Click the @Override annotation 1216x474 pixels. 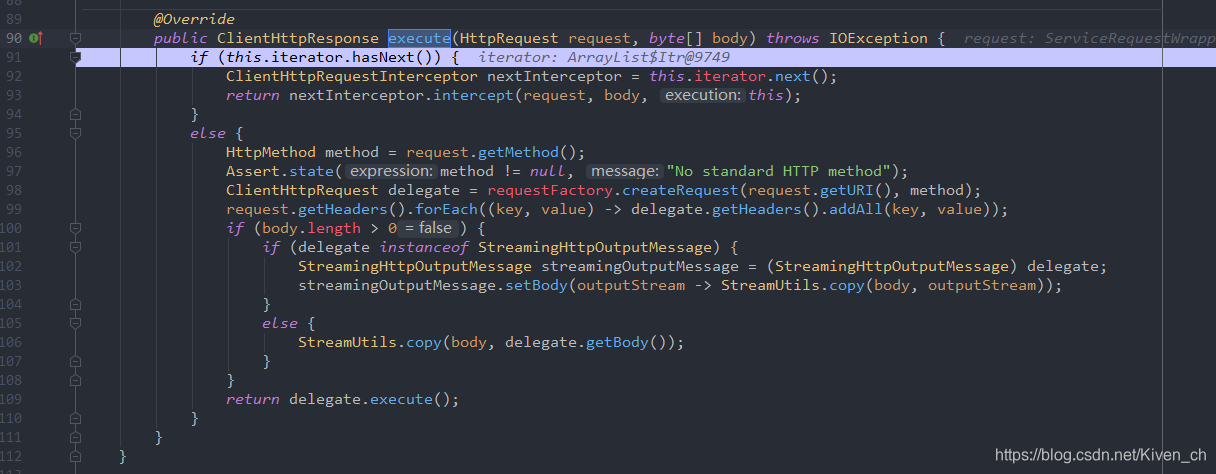194,19
